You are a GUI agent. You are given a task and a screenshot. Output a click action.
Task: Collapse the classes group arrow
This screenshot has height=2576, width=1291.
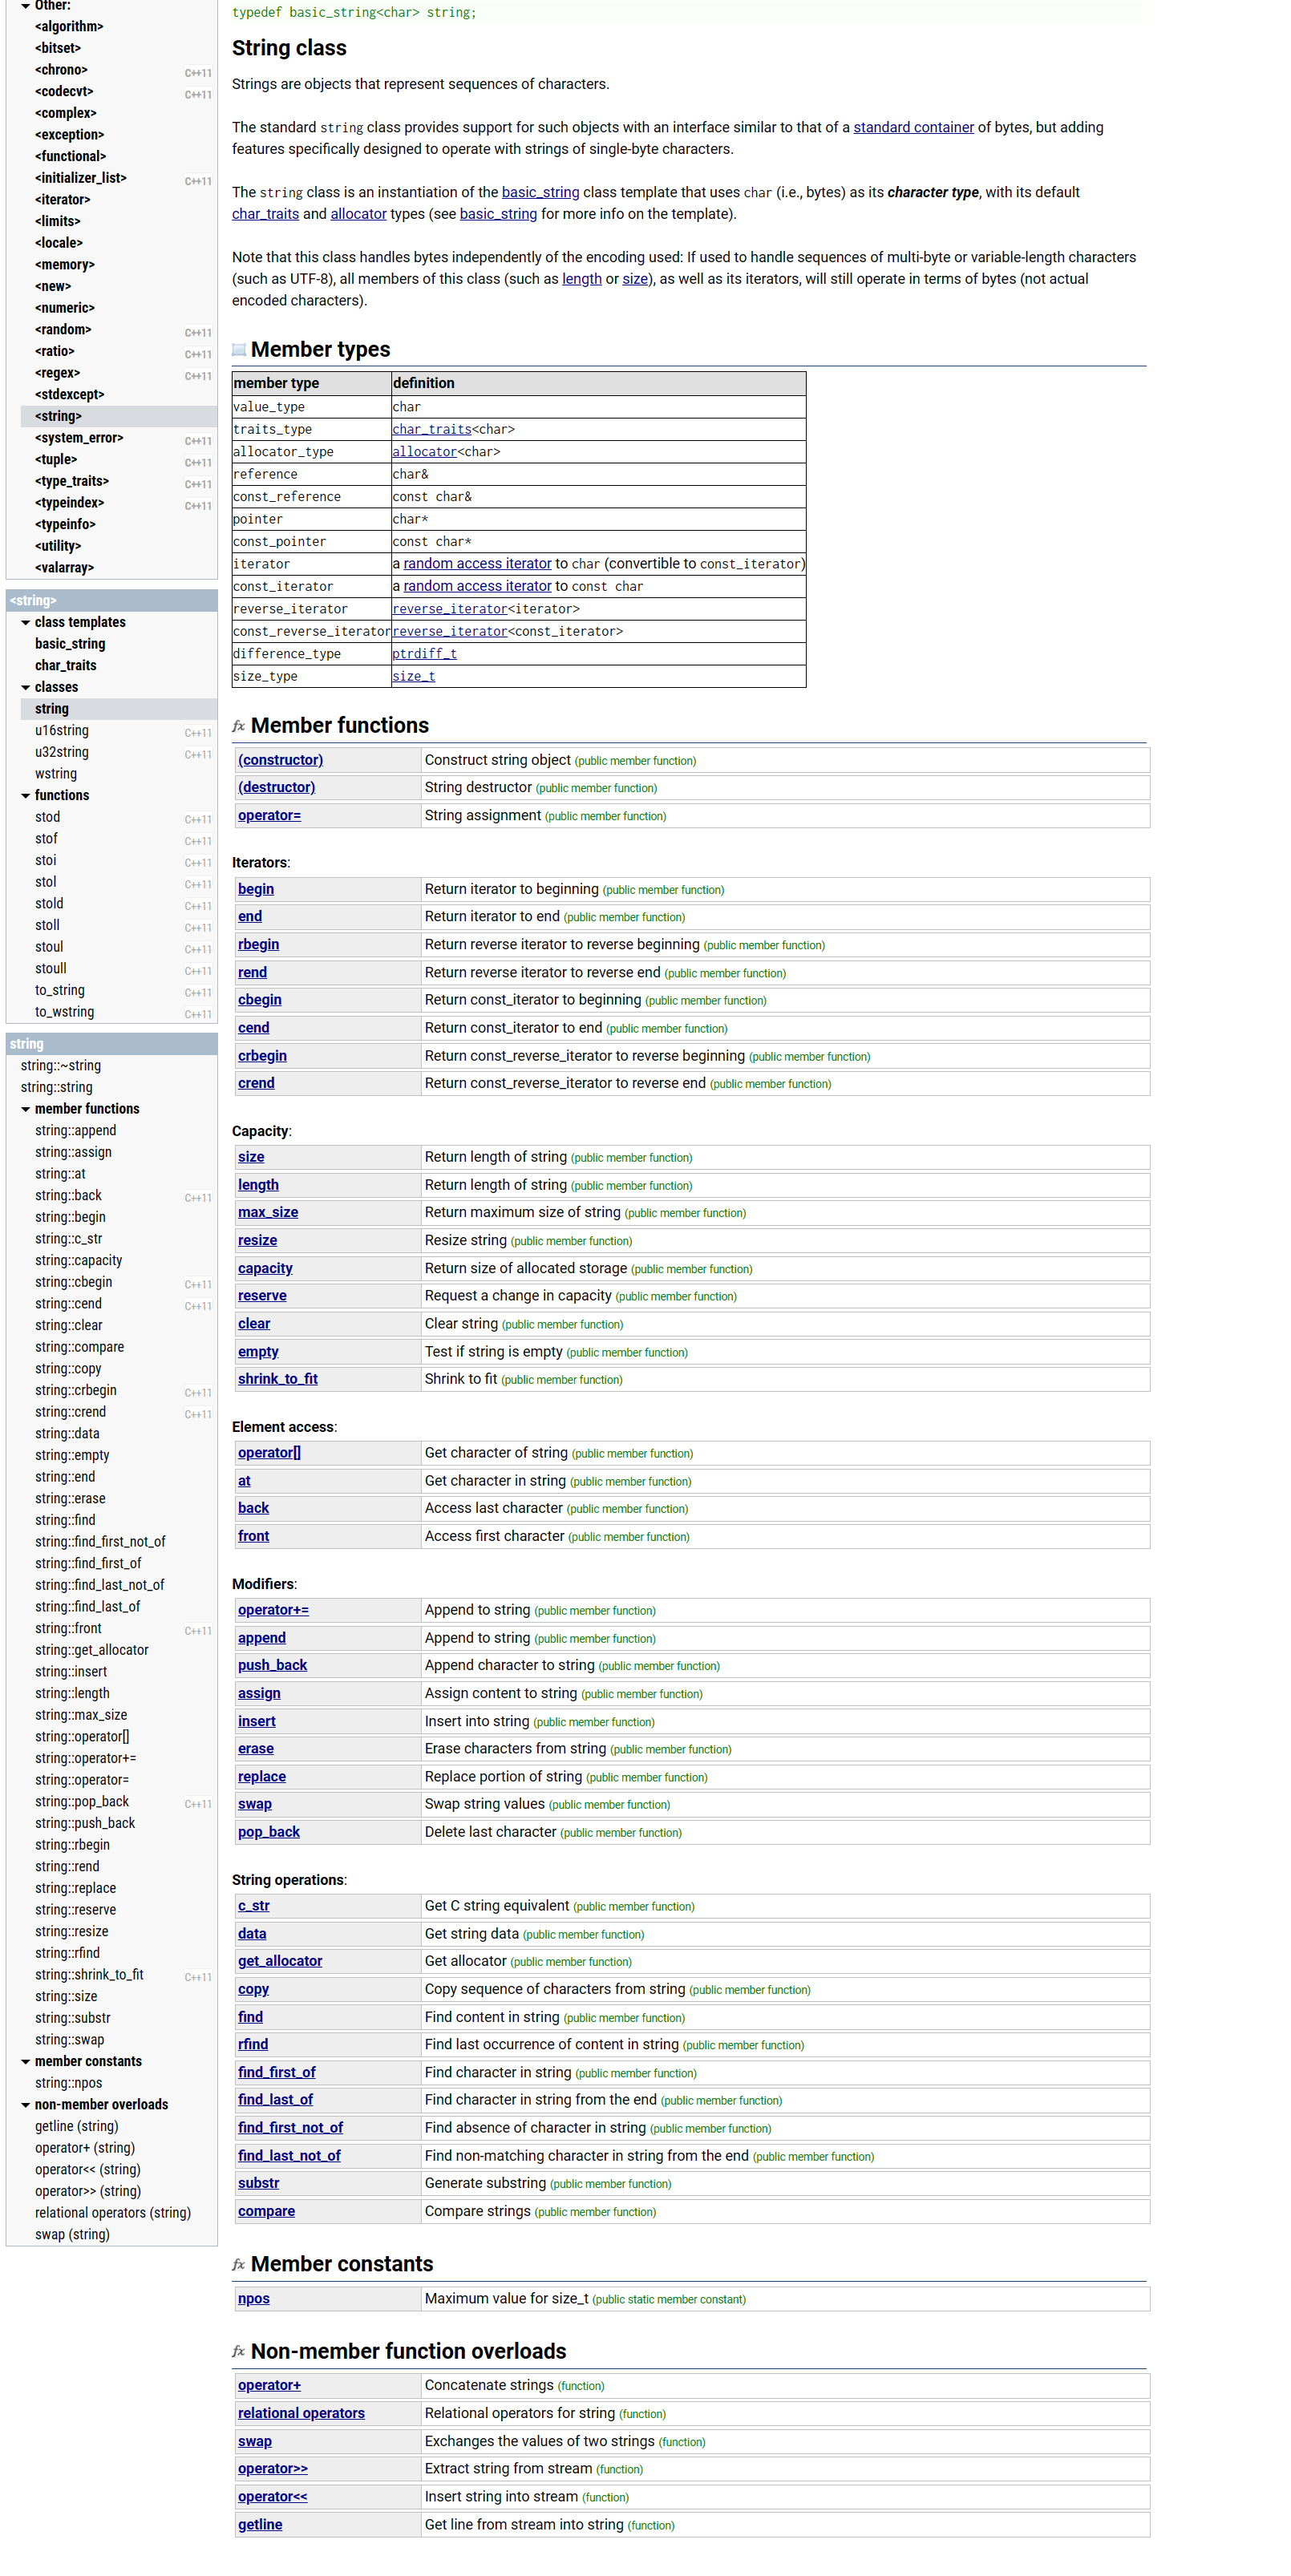point(25,687)
